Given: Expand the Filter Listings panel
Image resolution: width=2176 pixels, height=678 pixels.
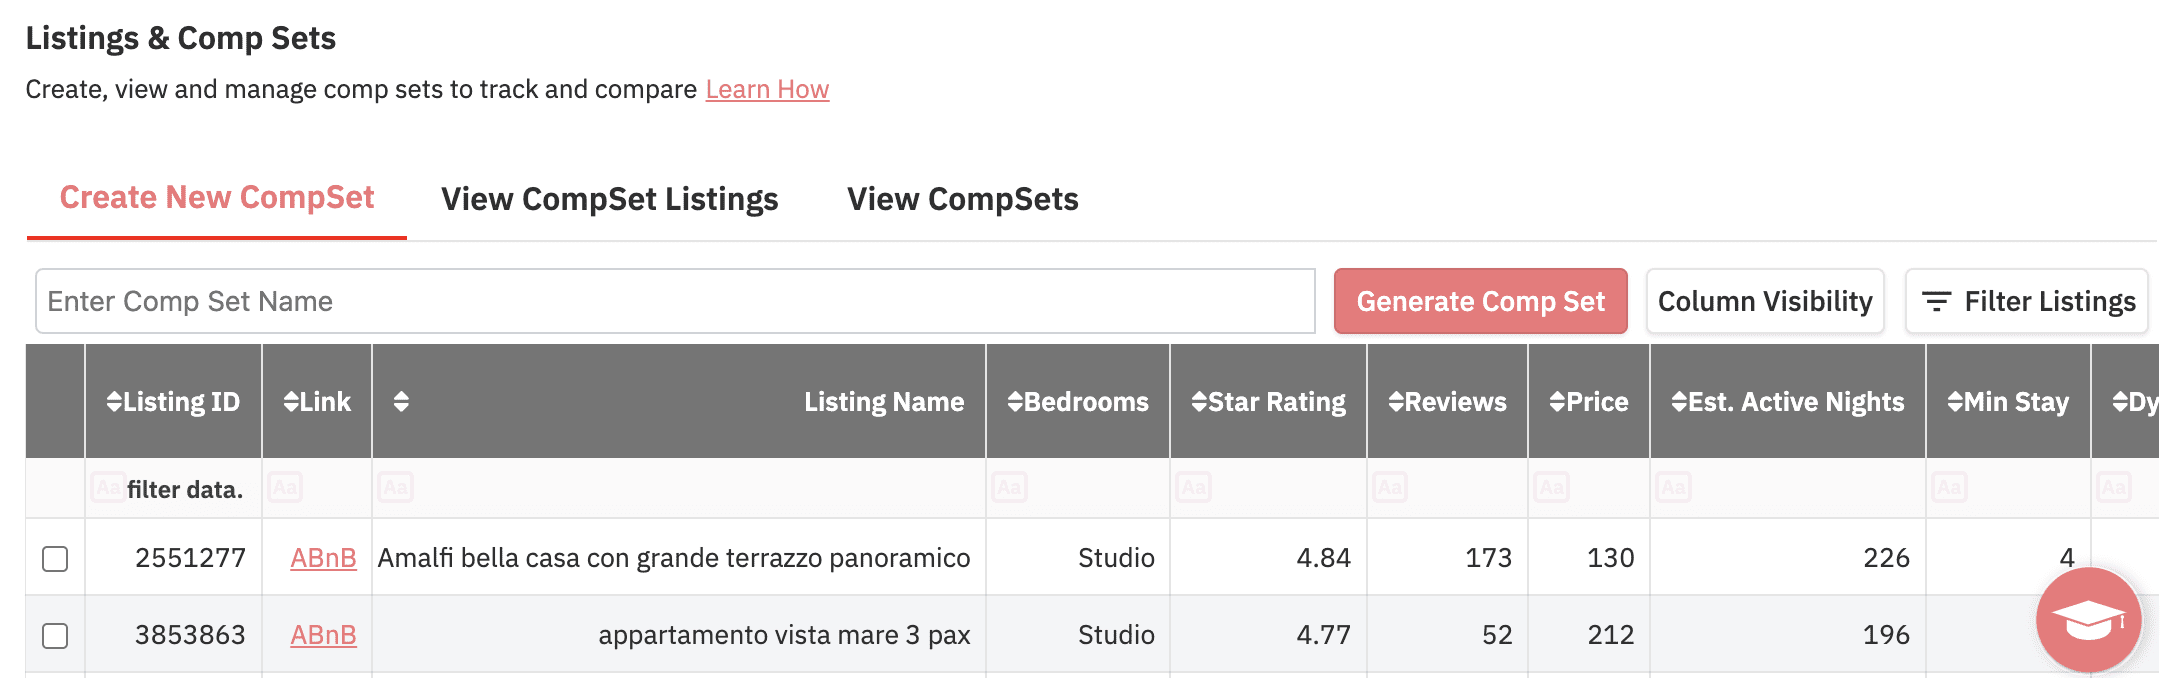Looking at the screenshot, I should pyautogui.click(x=2026, y=301).
